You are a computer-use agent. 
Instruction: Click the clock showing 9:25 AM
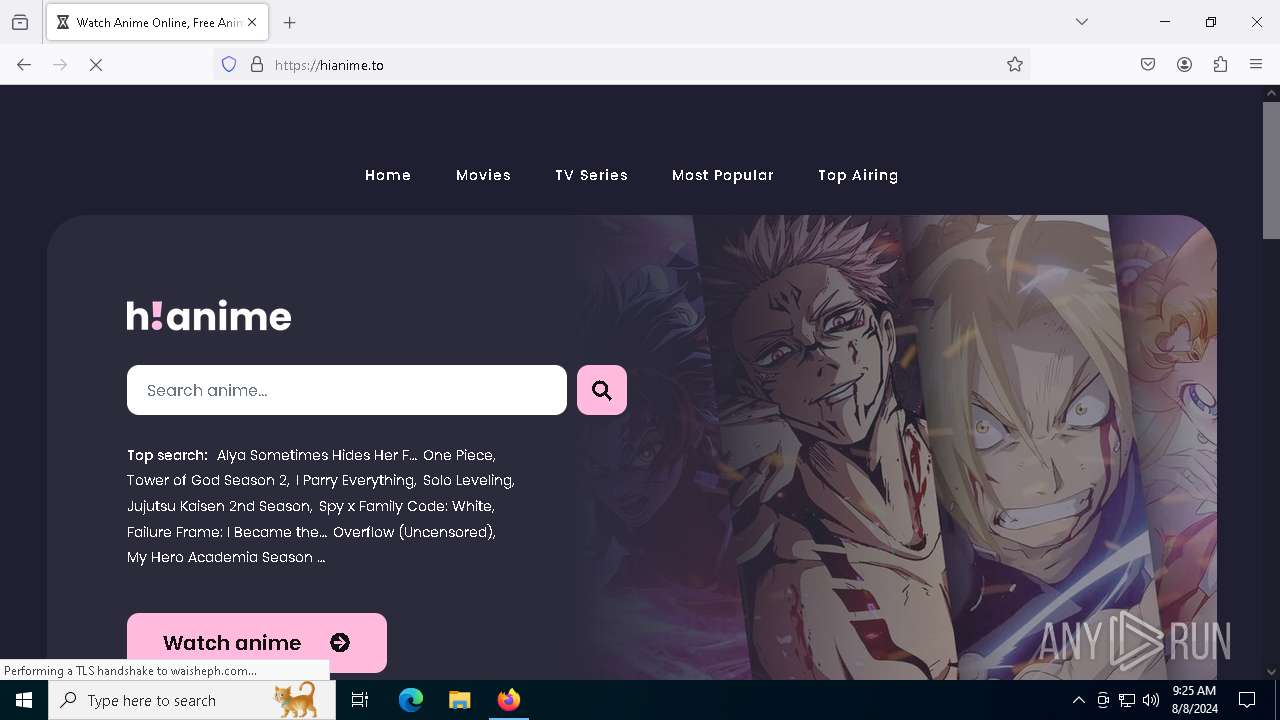tap(1194, 700)
